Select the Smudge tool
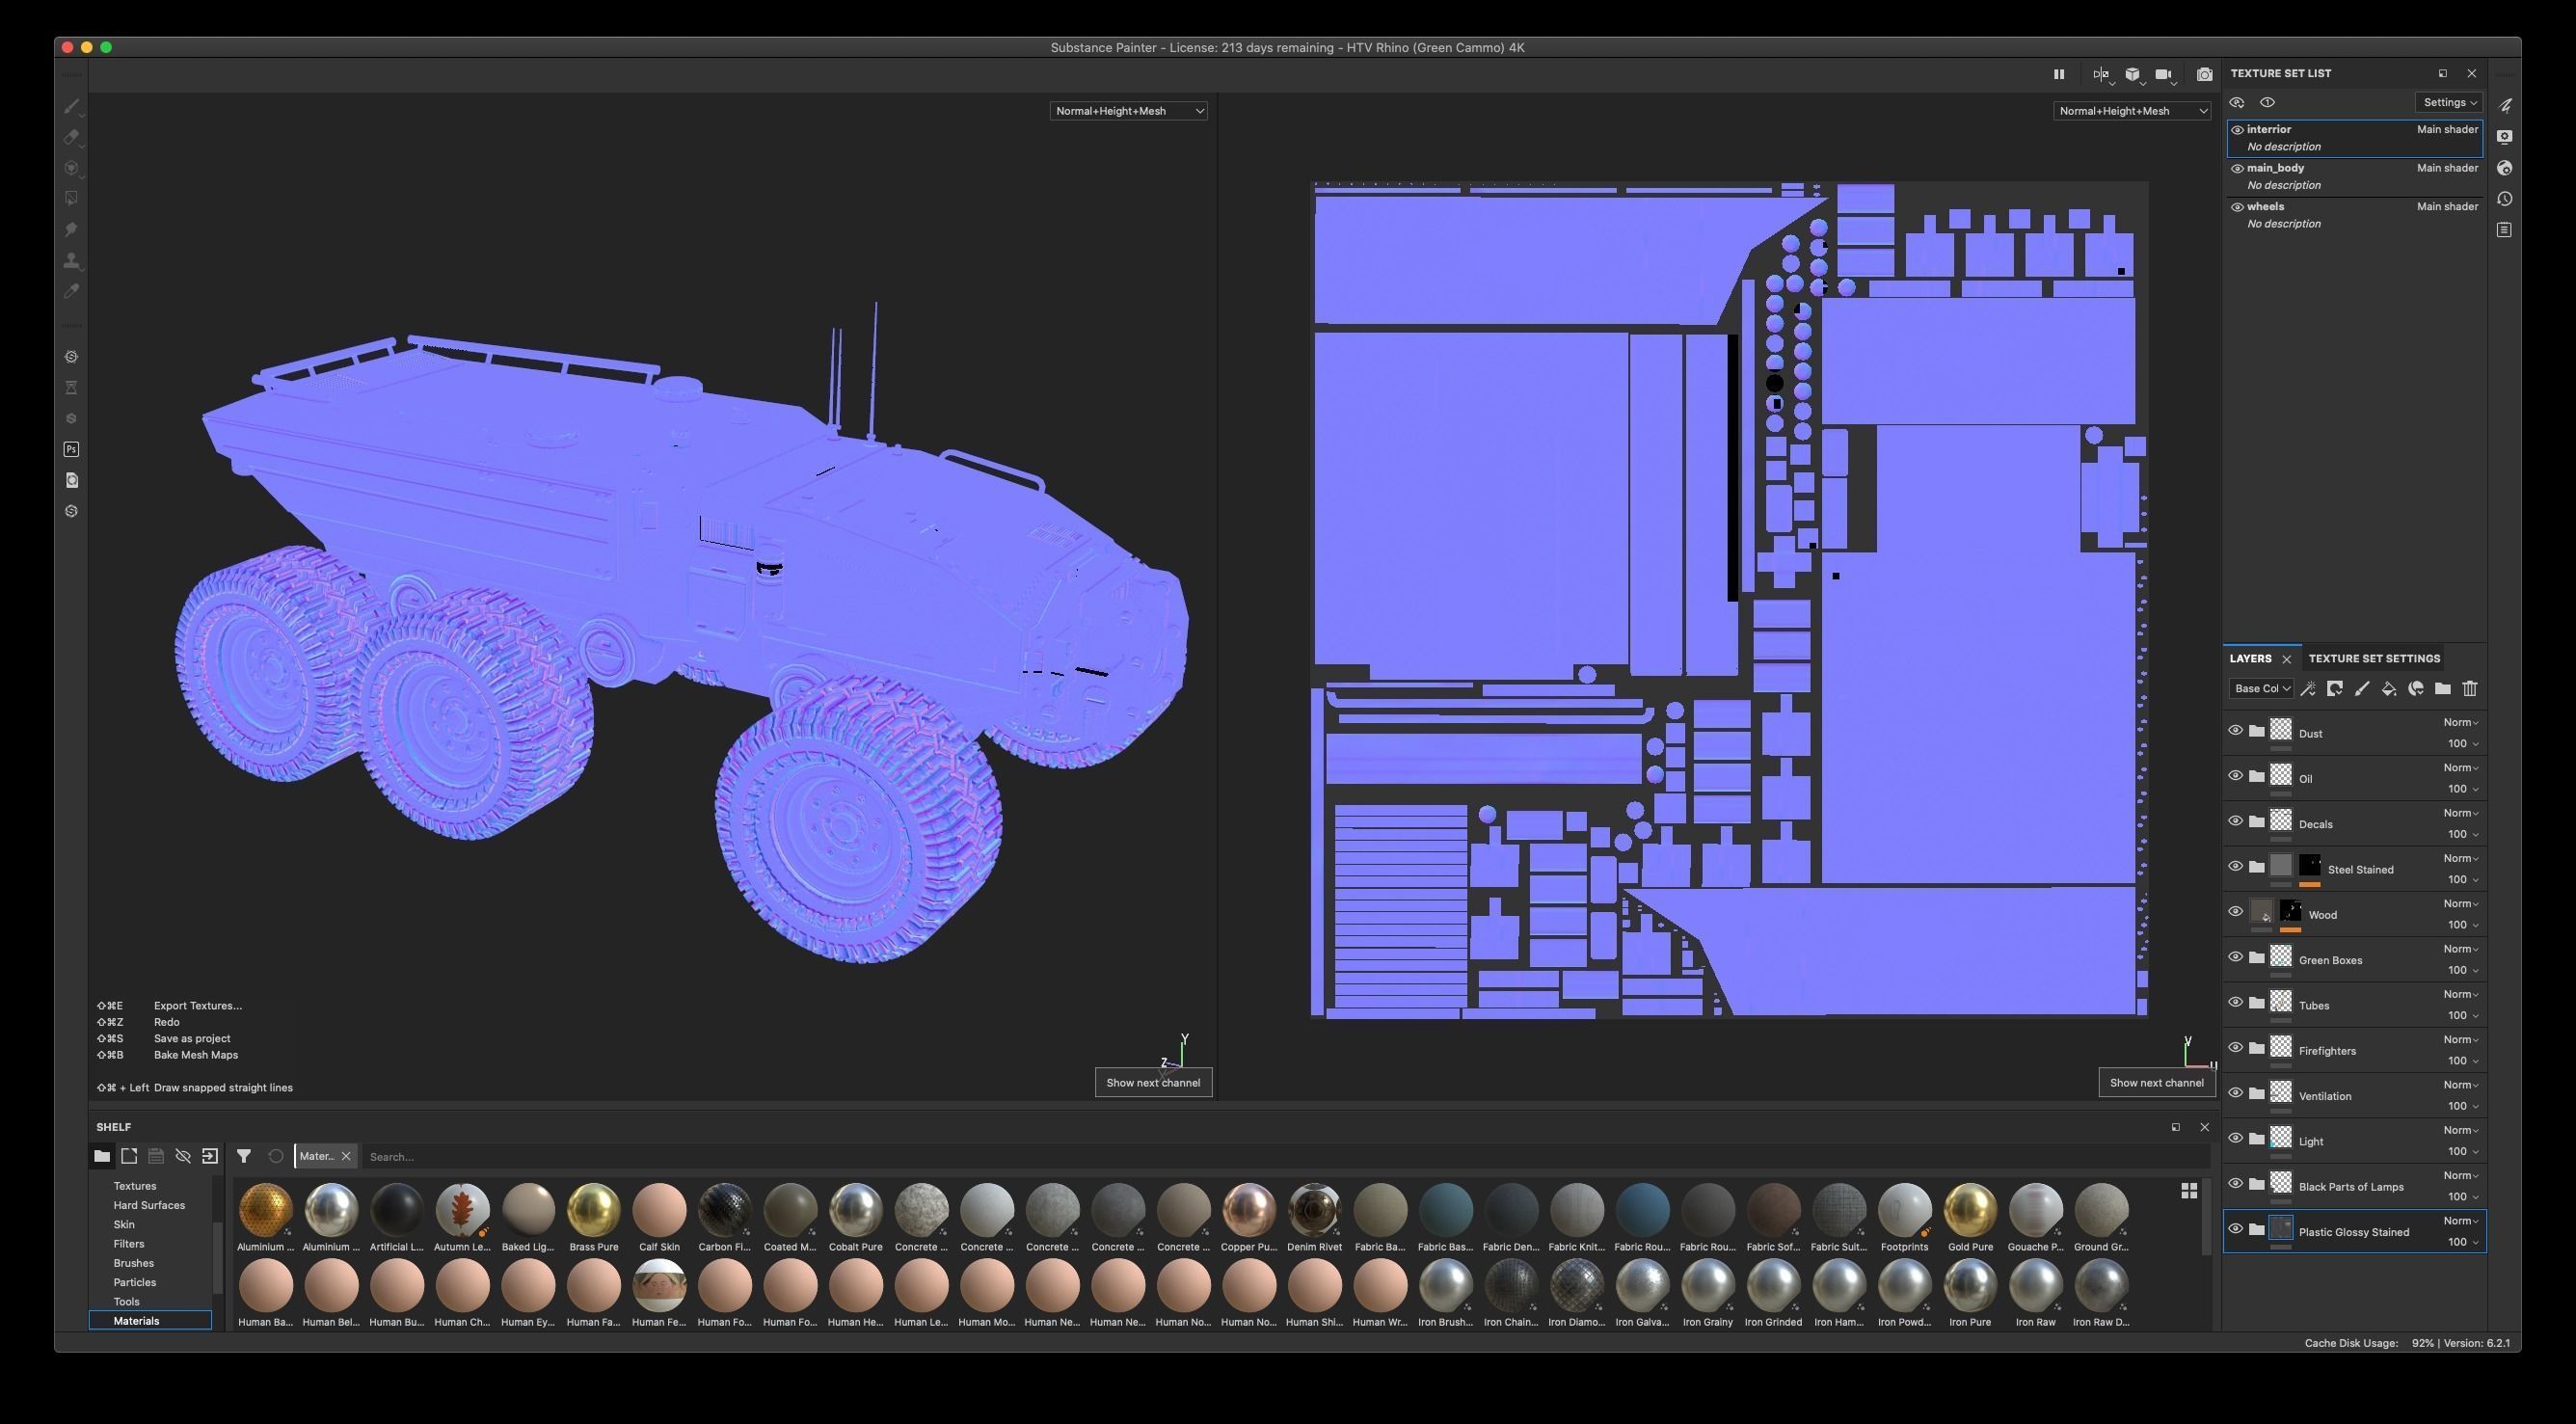This screenshot has height=1424, width=2576. [71, 230]
